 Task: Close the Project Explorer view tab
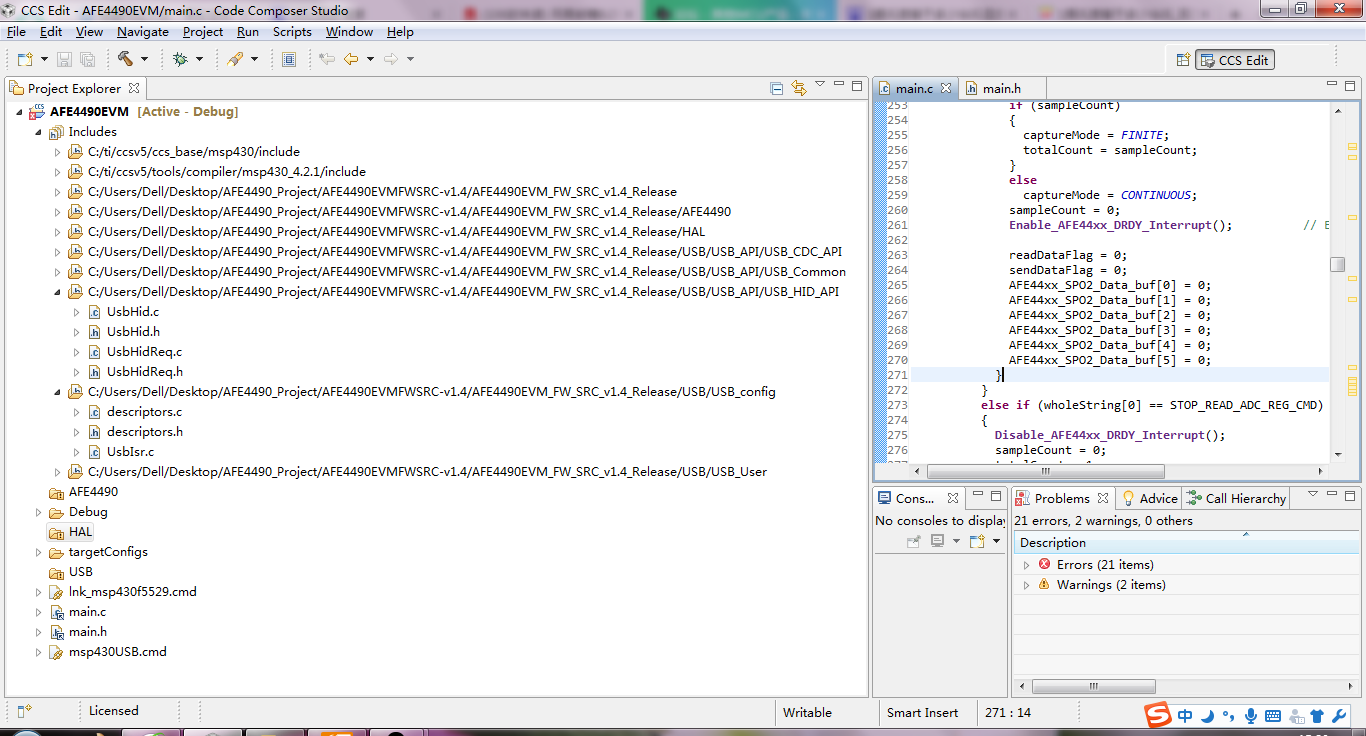tap(134, 88)
